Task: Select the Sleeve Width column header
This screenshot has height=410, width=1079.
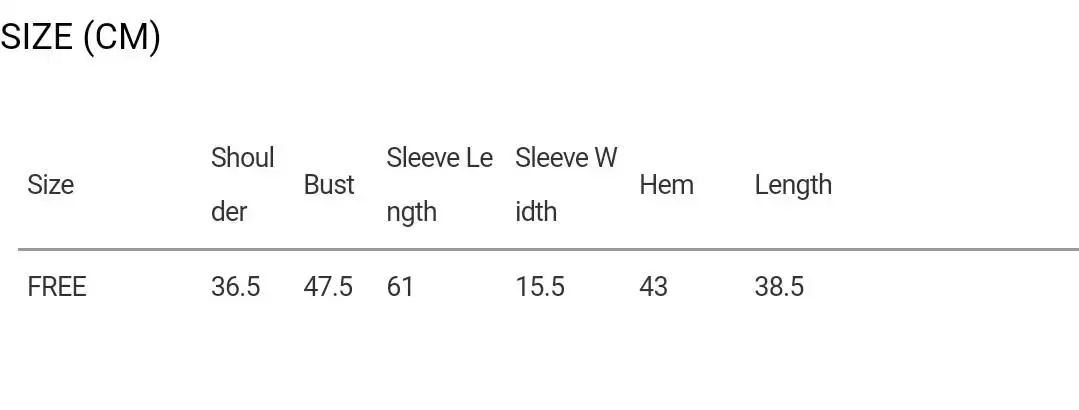Action: (566, 158)
